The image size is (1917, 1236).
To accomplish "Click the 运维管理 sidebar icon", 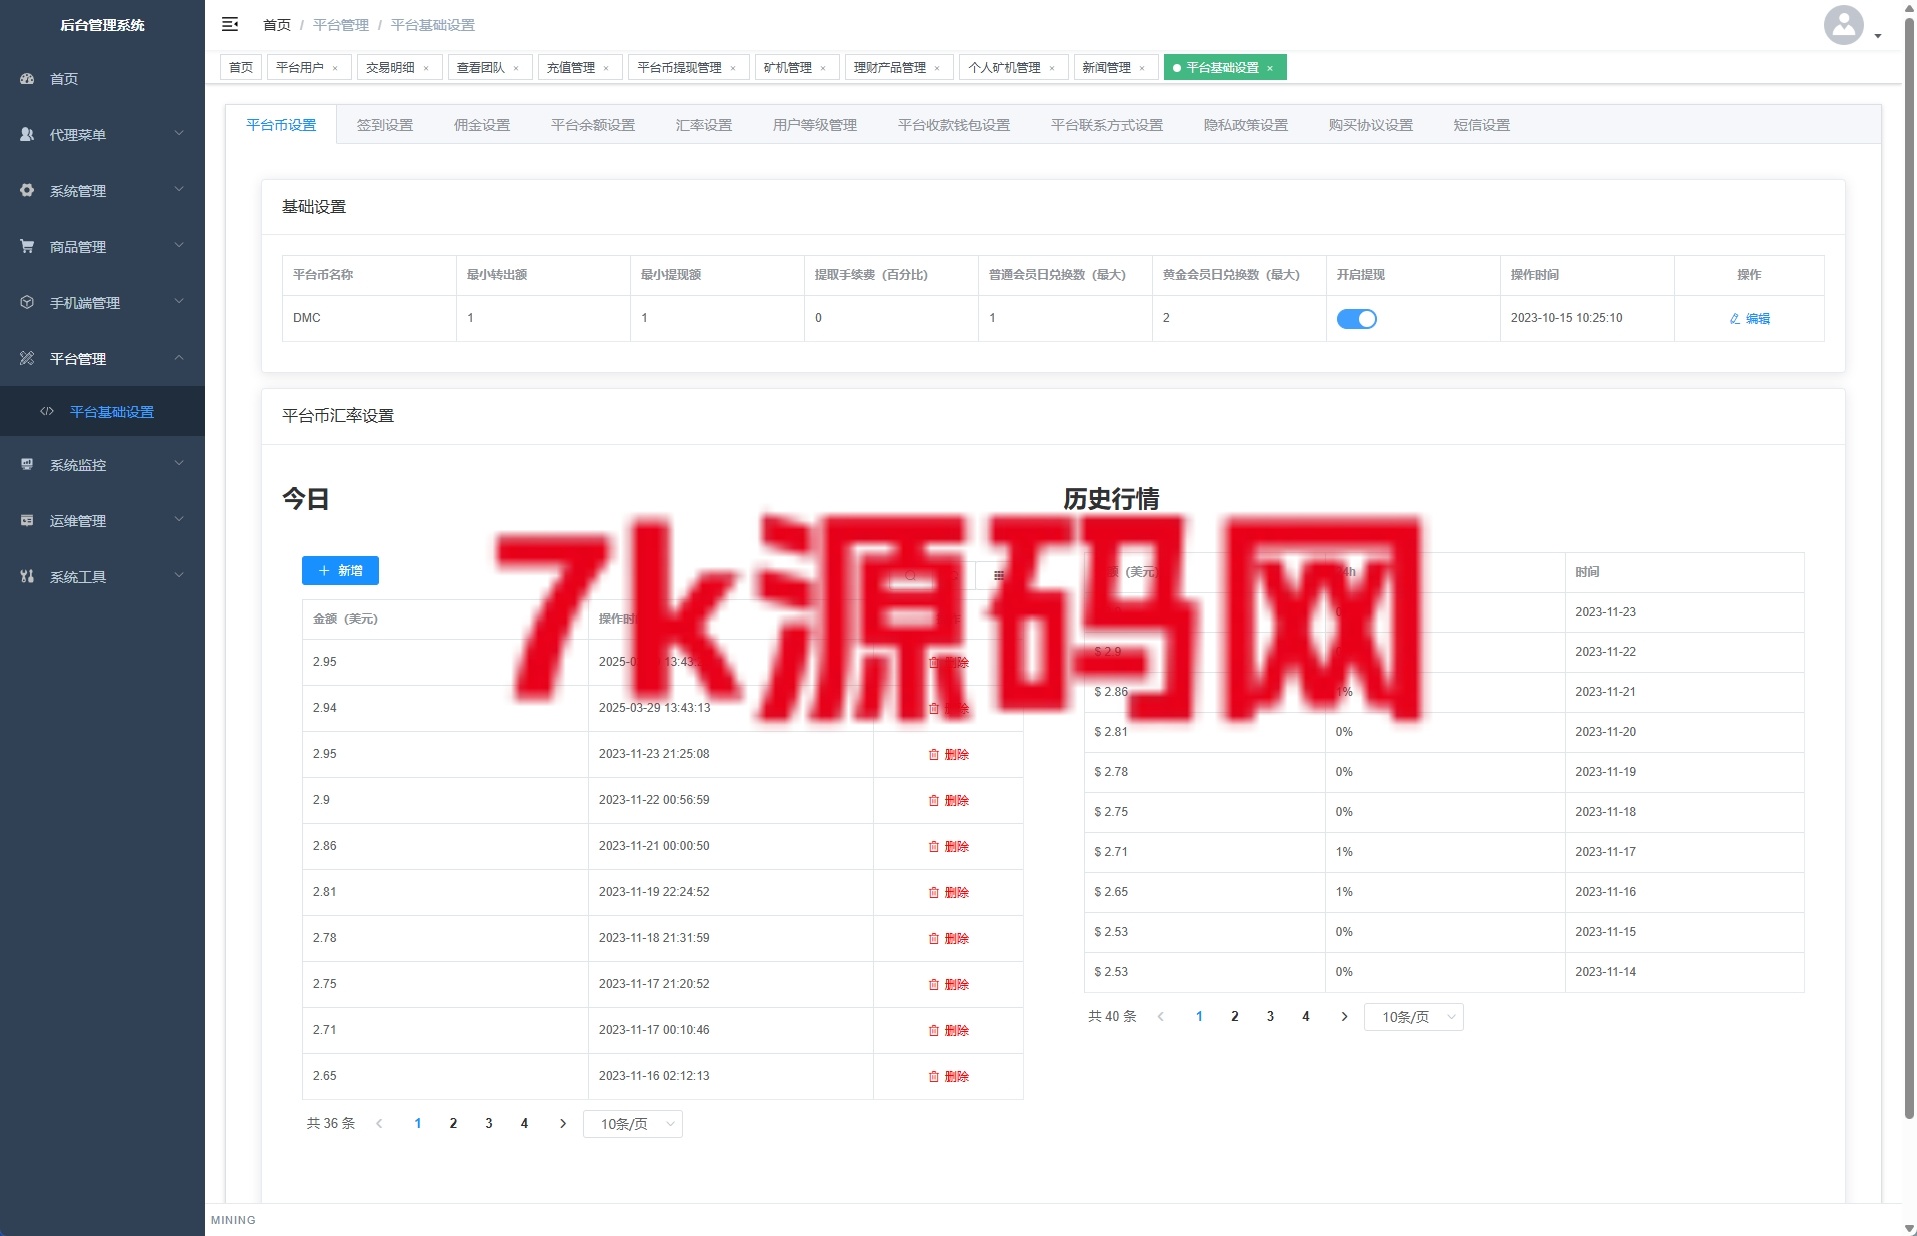I will (27, 520).
